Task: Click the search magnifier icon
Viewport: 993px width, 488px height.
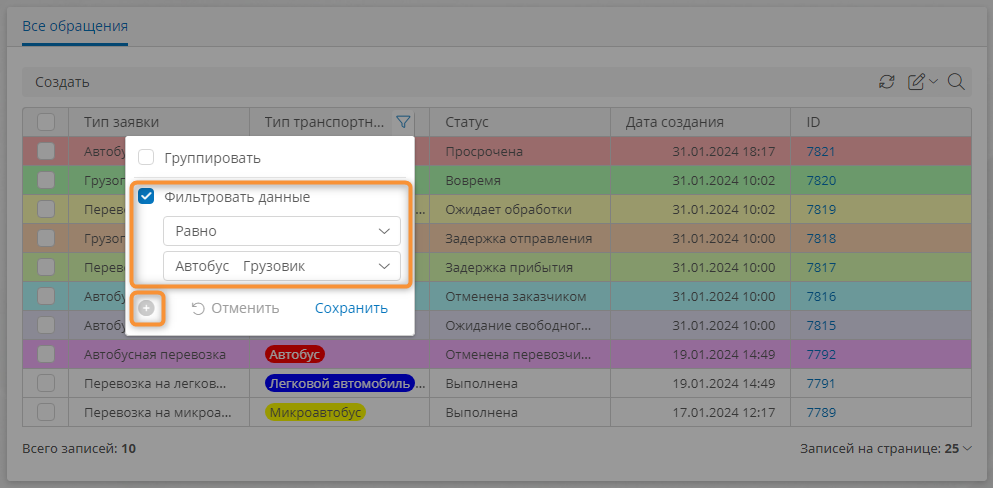Action: (x=956, y=82)
